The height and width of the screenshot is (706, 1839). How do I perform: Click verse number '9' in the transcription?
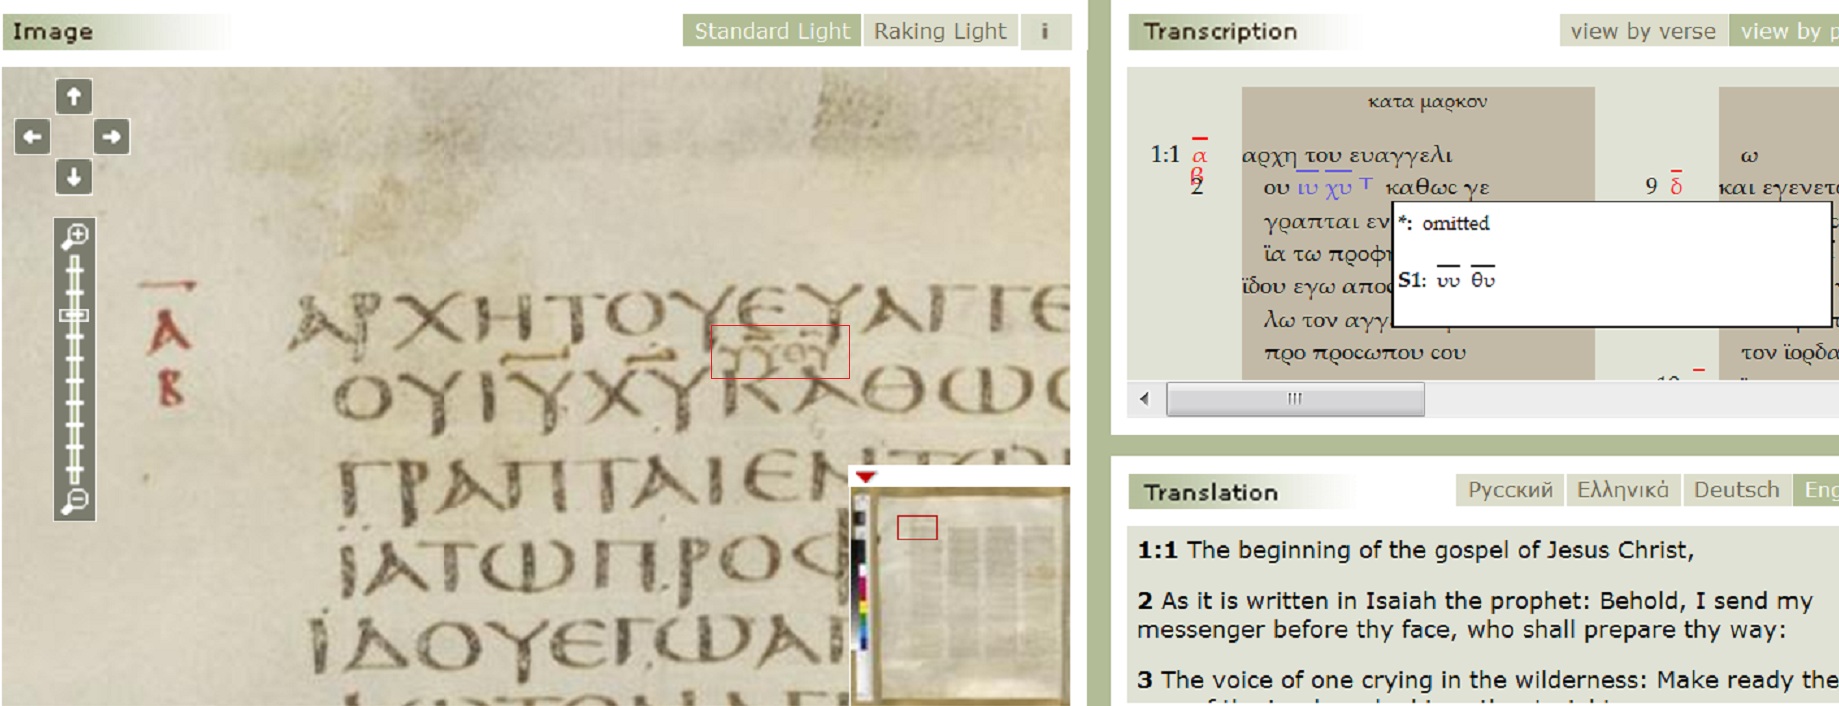pyautogui.click(x=1651, y=187)
